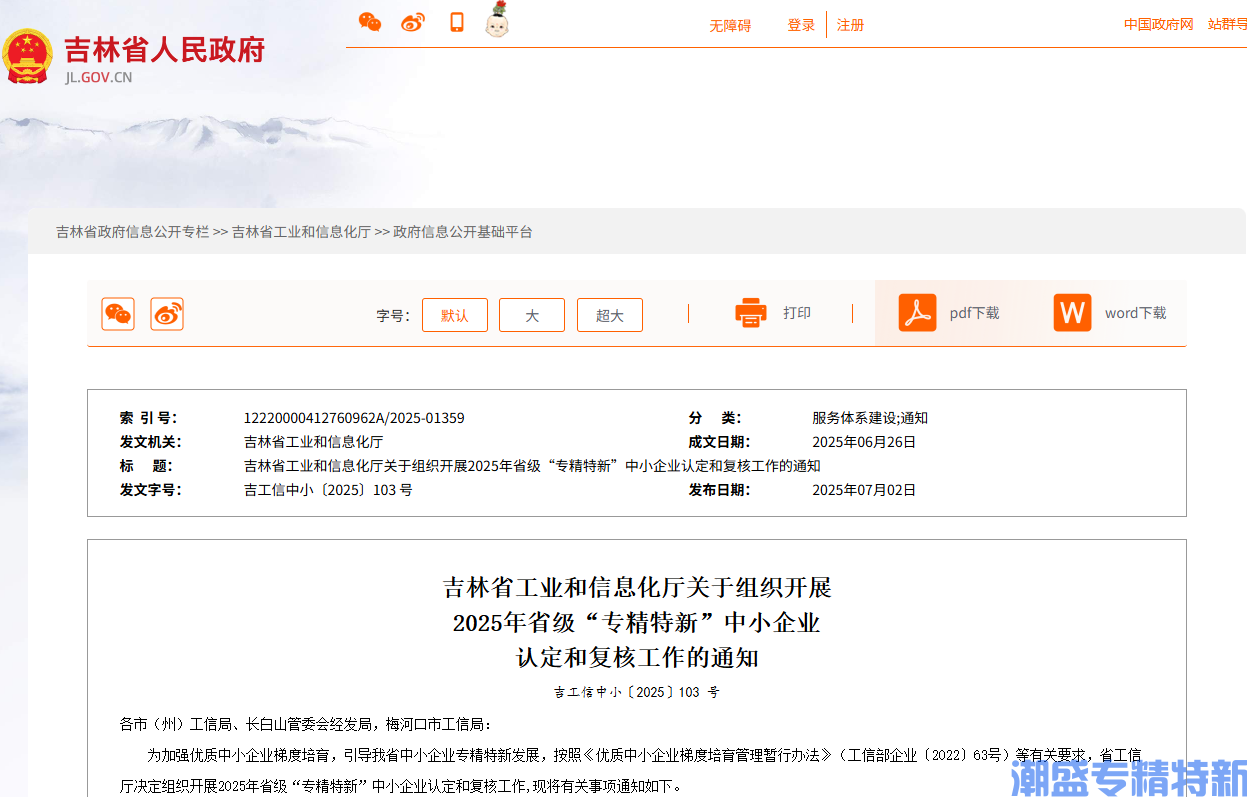Image resolution: width=1247 pixels, height=797 pixels.
Task: Click the word下载 link
Action: click(1135, 313)
